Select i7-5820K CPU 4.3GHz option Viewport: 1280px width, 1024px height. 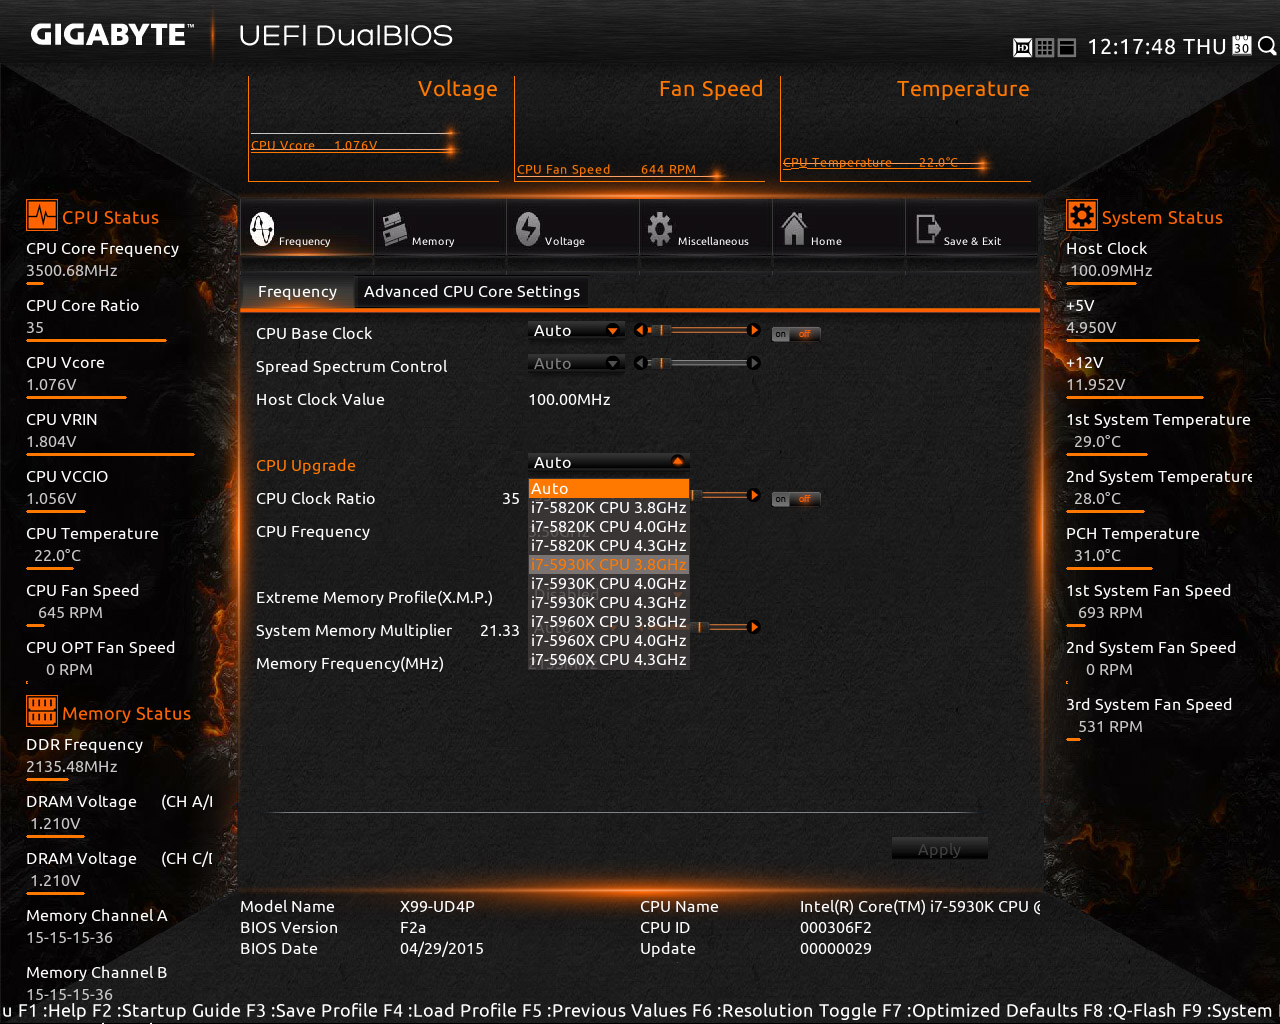[609, 546]
